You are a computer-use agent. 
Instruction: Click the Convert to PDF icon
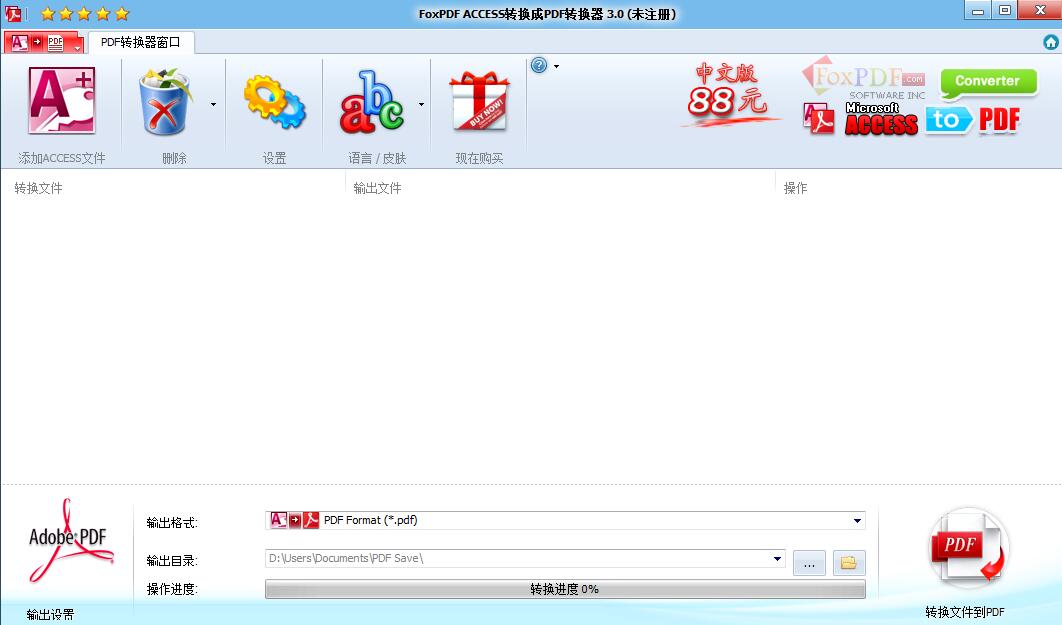coord(968,548)
